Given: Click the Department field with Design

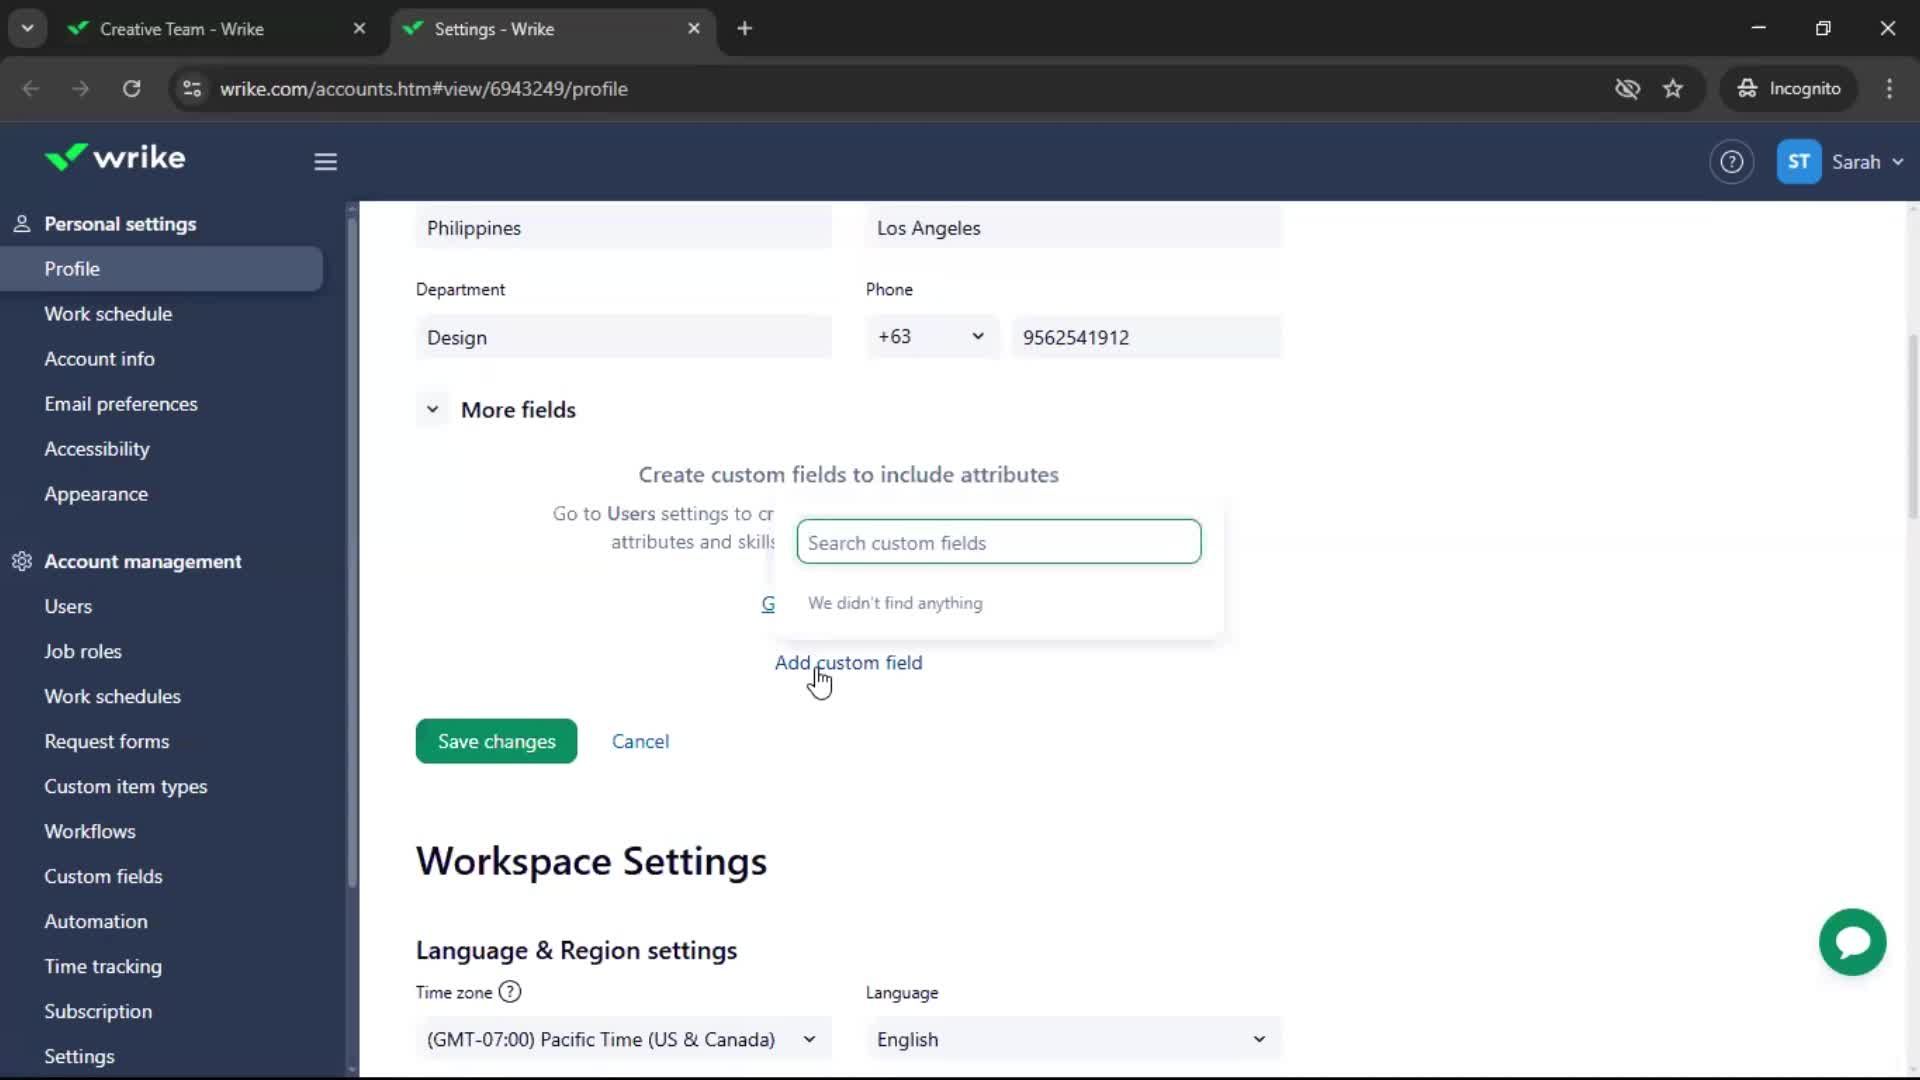Looking at the screenshot, I should coord(623,337).
